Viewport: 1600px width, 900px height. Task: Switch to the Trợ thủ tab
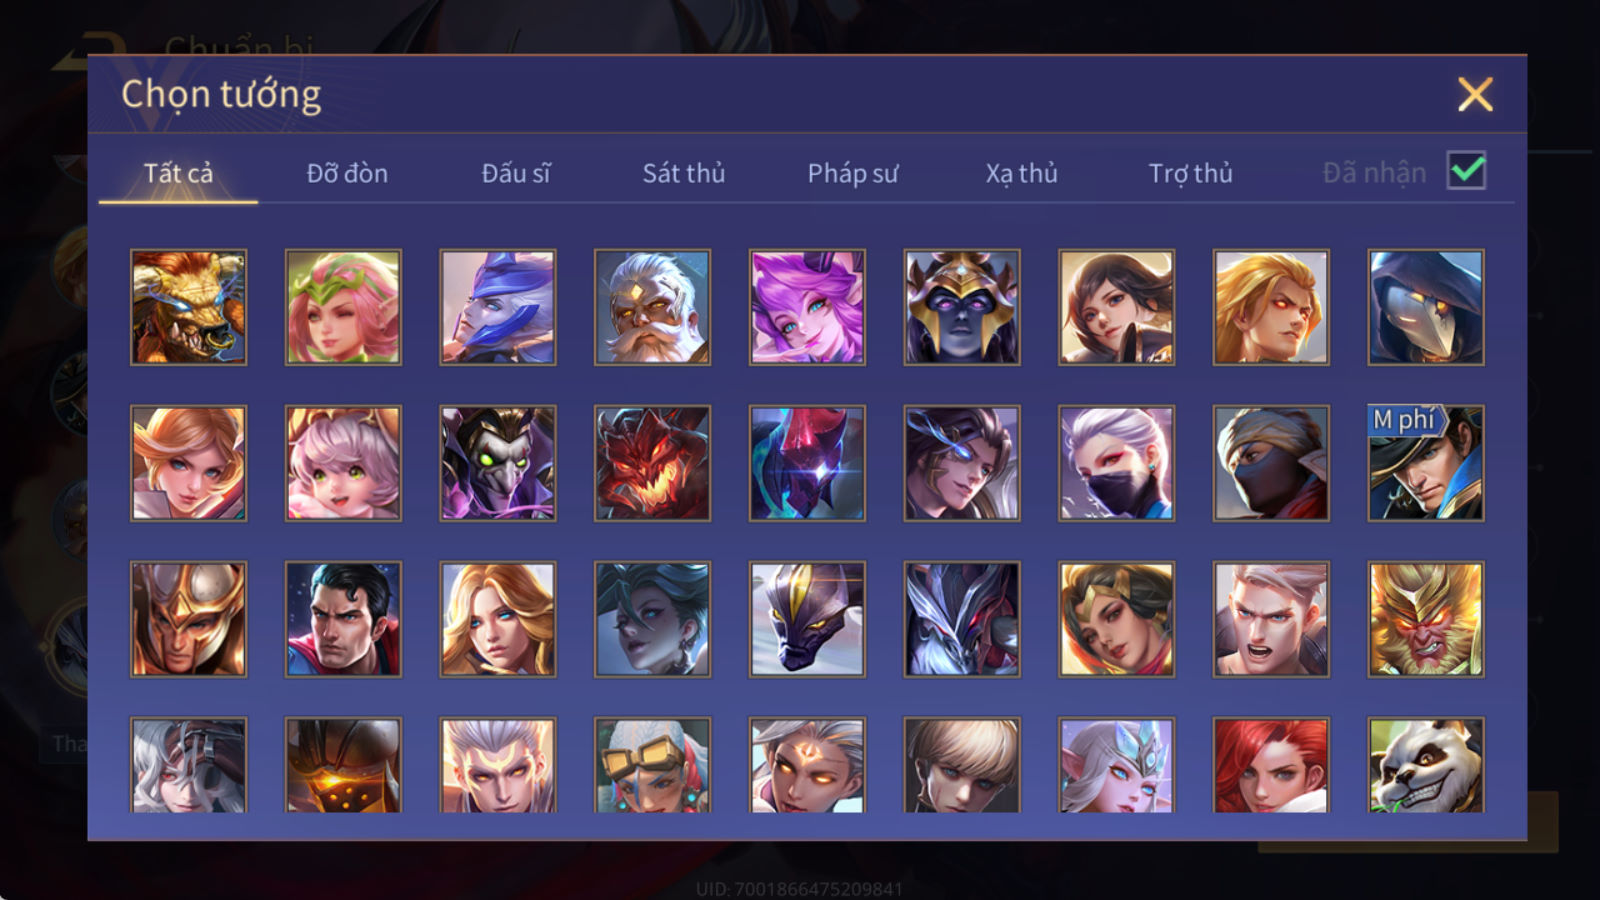pos(1190,173)
